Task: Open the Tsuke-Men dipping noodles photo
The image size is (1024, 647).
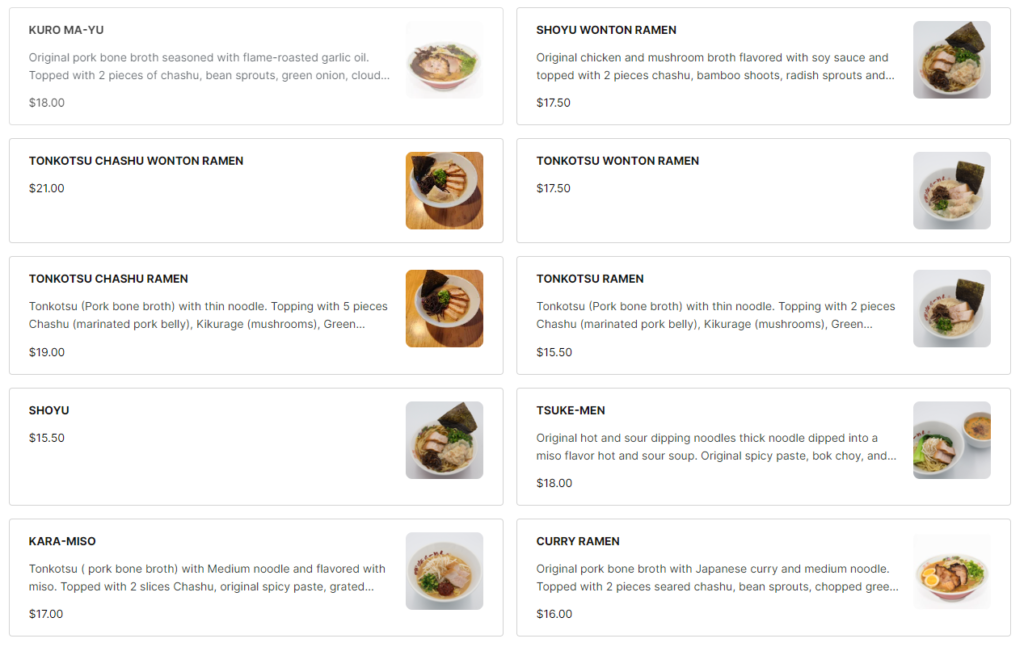Action: point(951,440)
